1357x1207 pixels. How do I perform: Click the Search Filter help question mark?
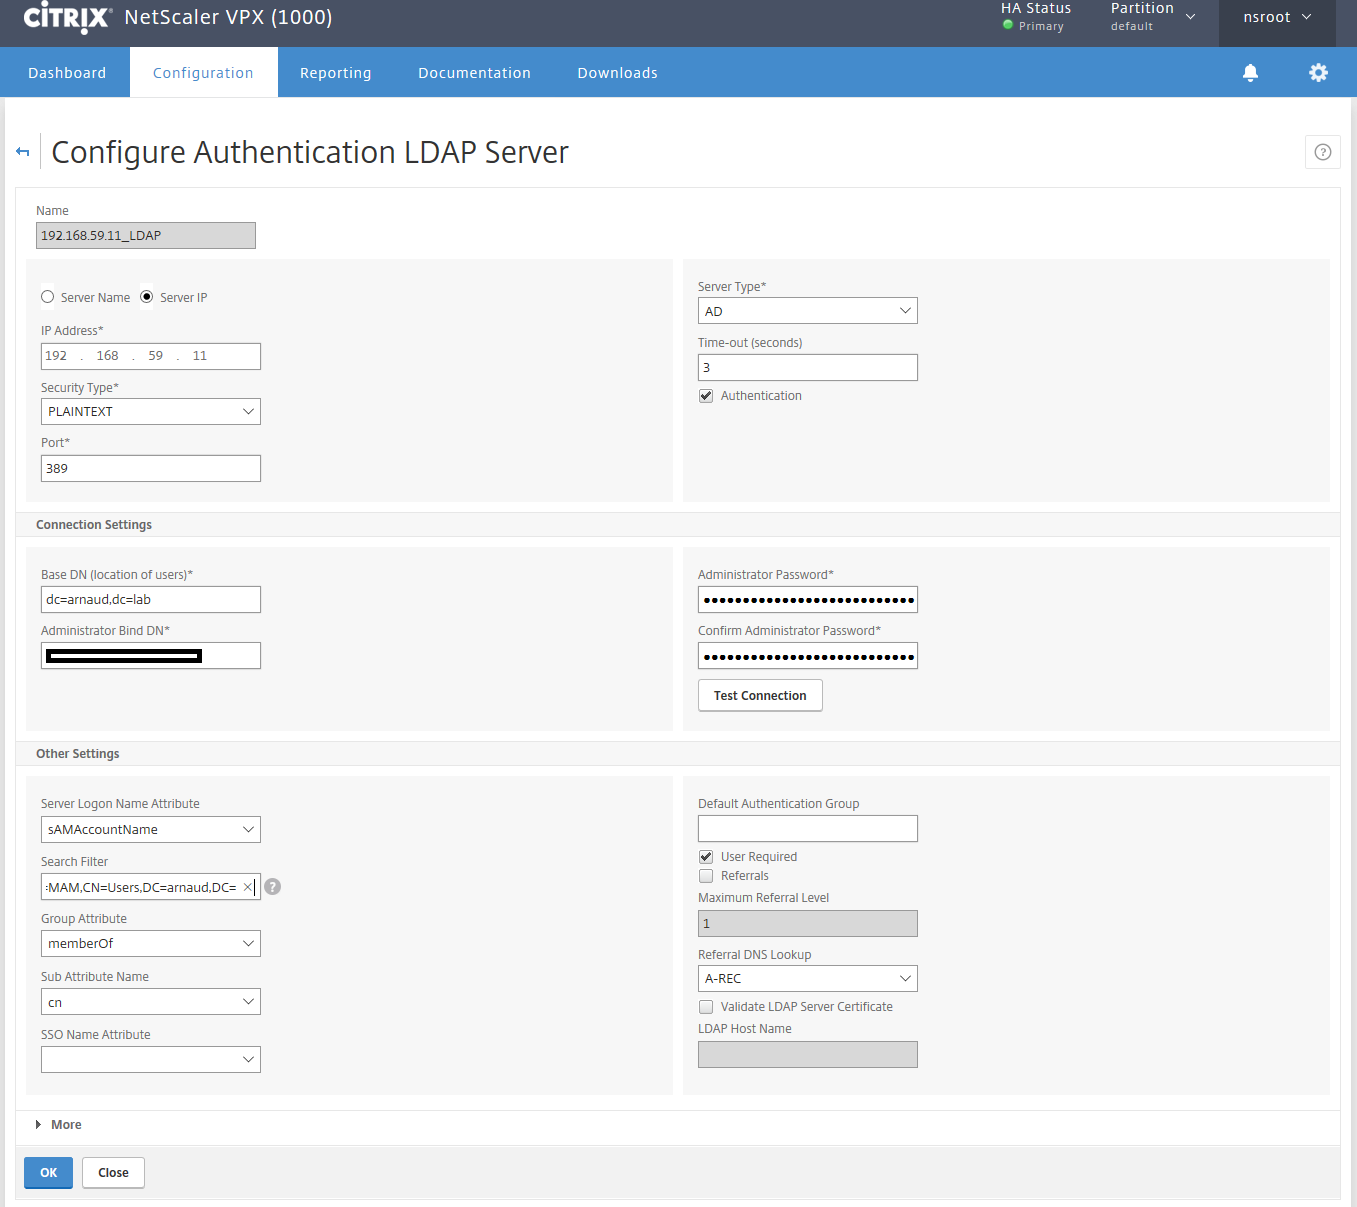[272, 887]
